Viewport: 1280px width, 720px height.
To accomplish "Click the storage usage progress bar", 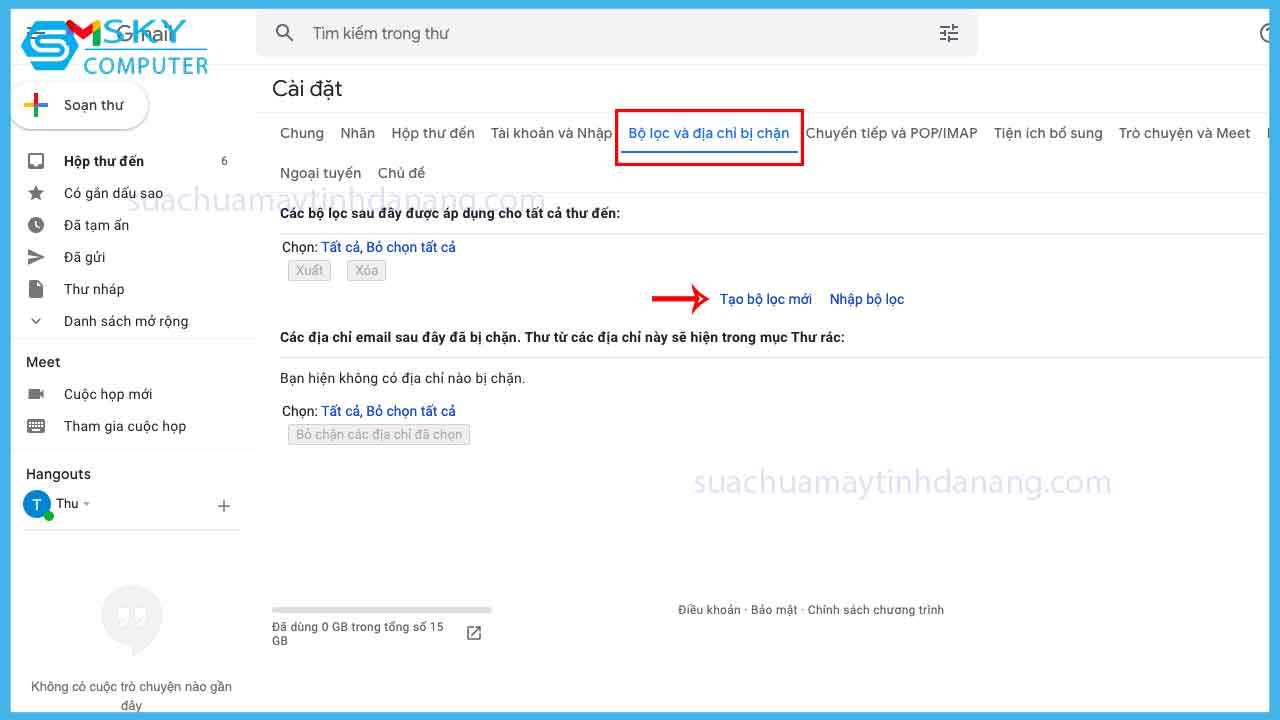I will pos(381,609).
